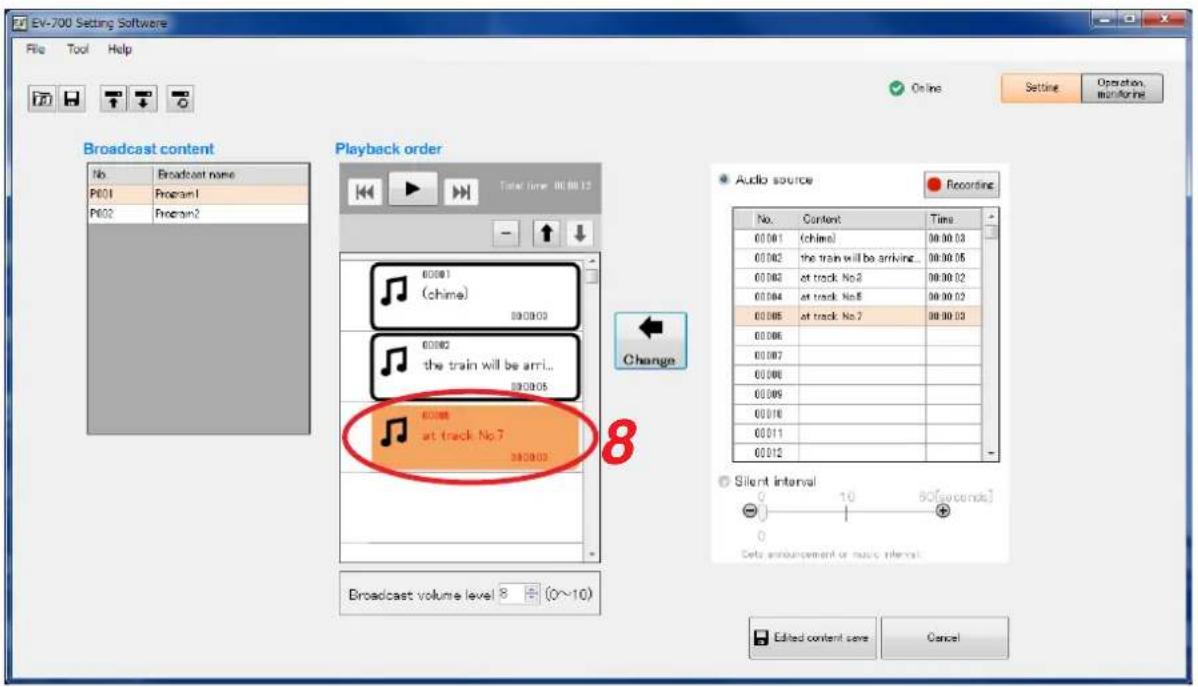Click the silent interval slider handle

click(x=762, y=511)
